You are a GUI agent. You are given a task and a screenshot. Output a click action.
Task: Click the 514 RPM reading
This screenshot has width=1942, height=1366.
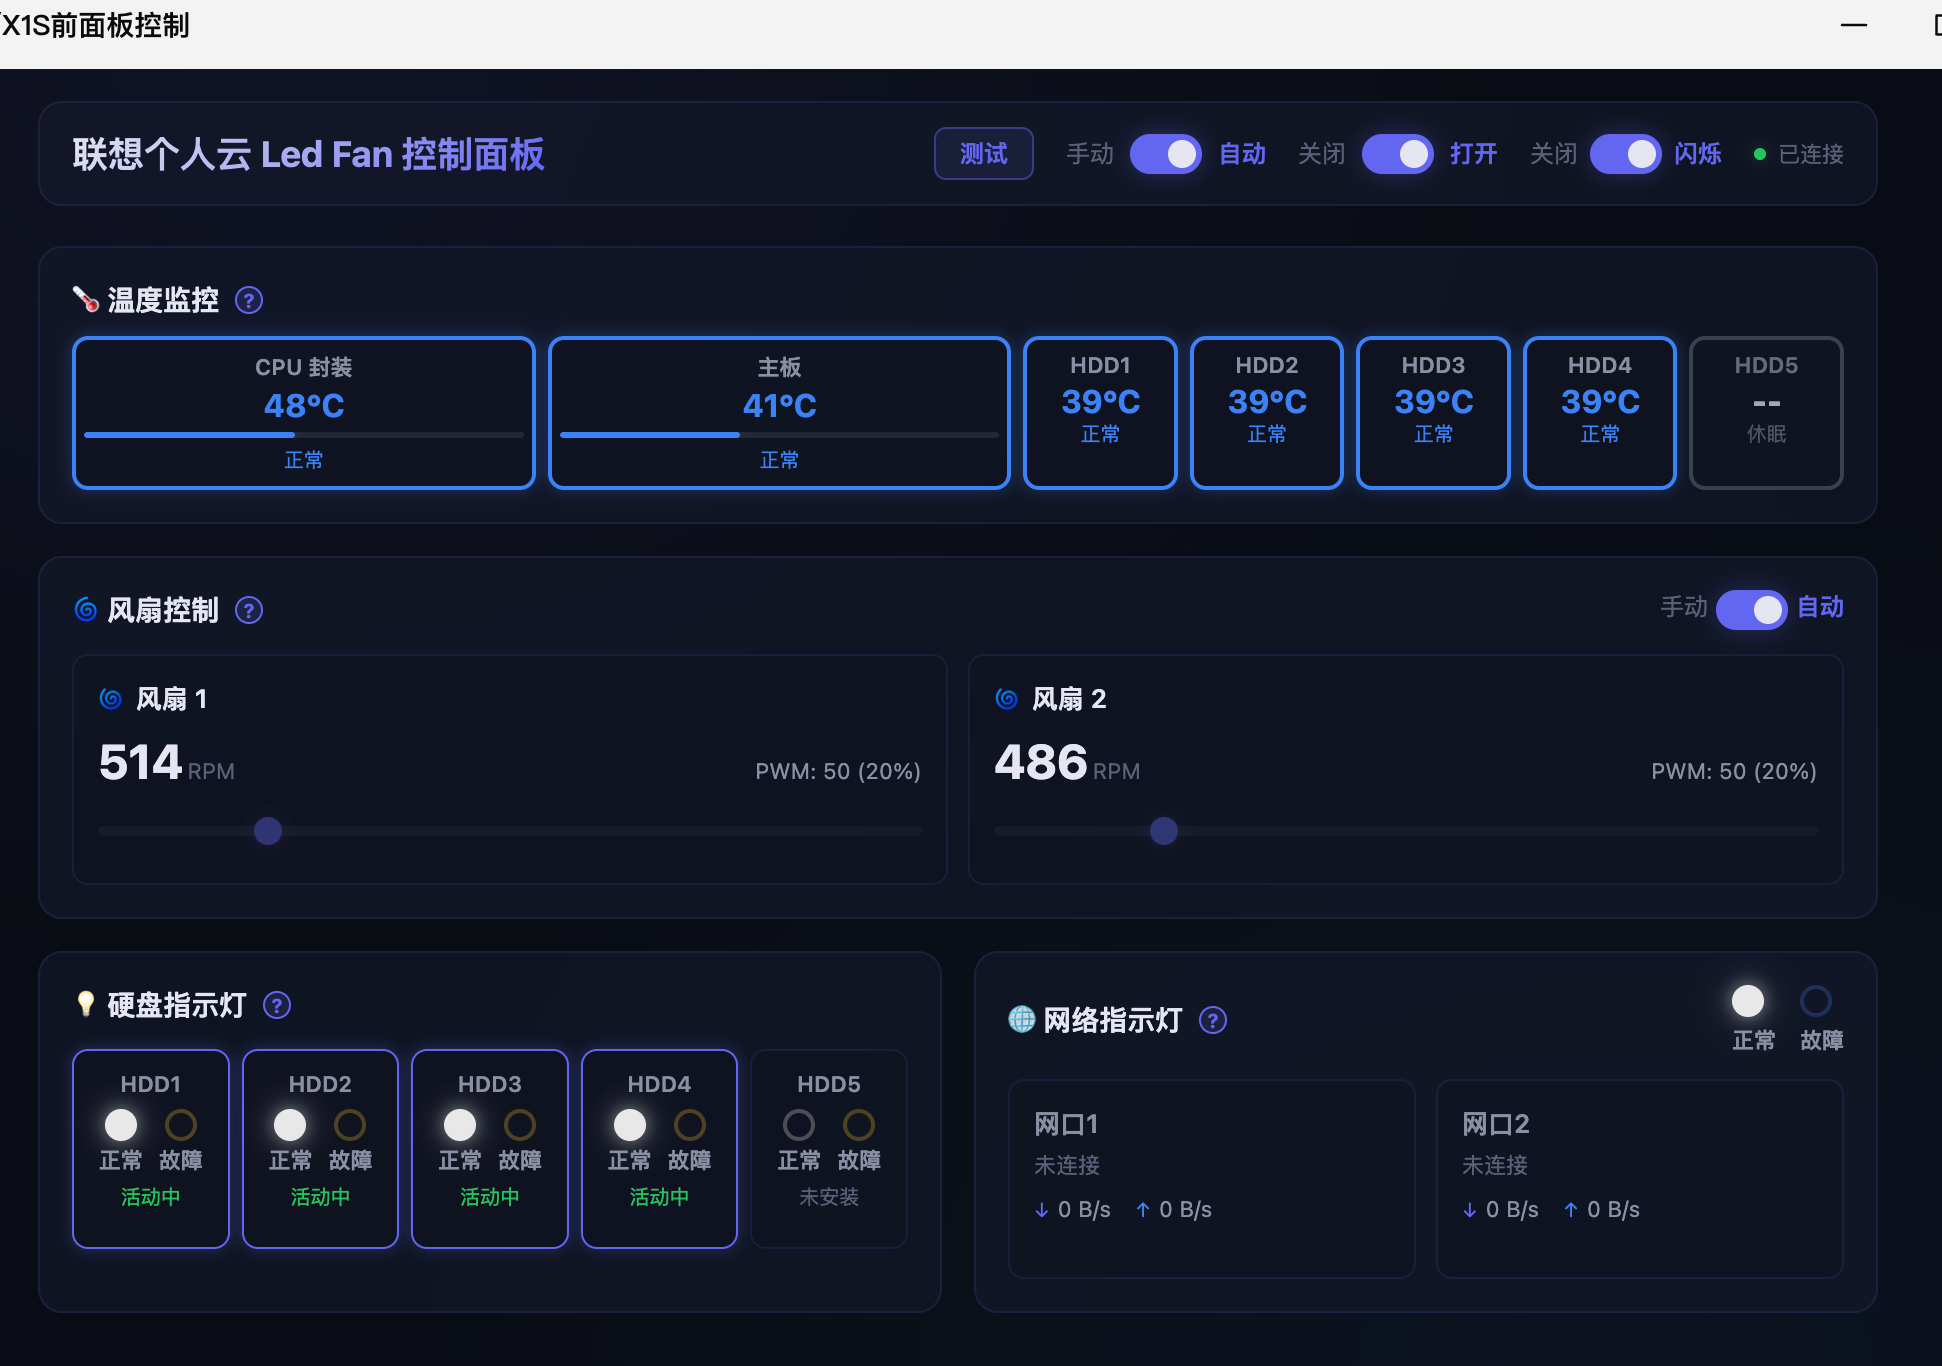point(166,763)
